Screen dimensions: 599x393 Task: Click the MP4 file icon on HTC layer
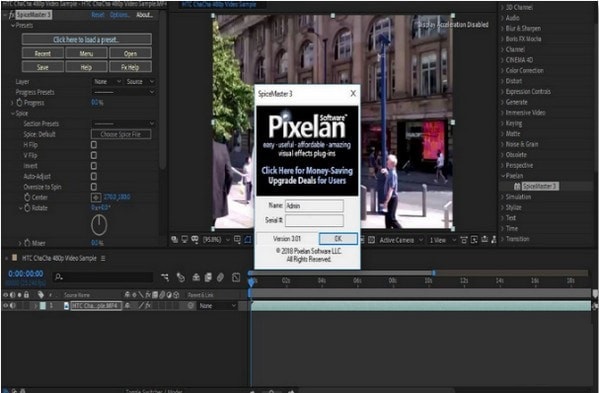tap(66, 306)
